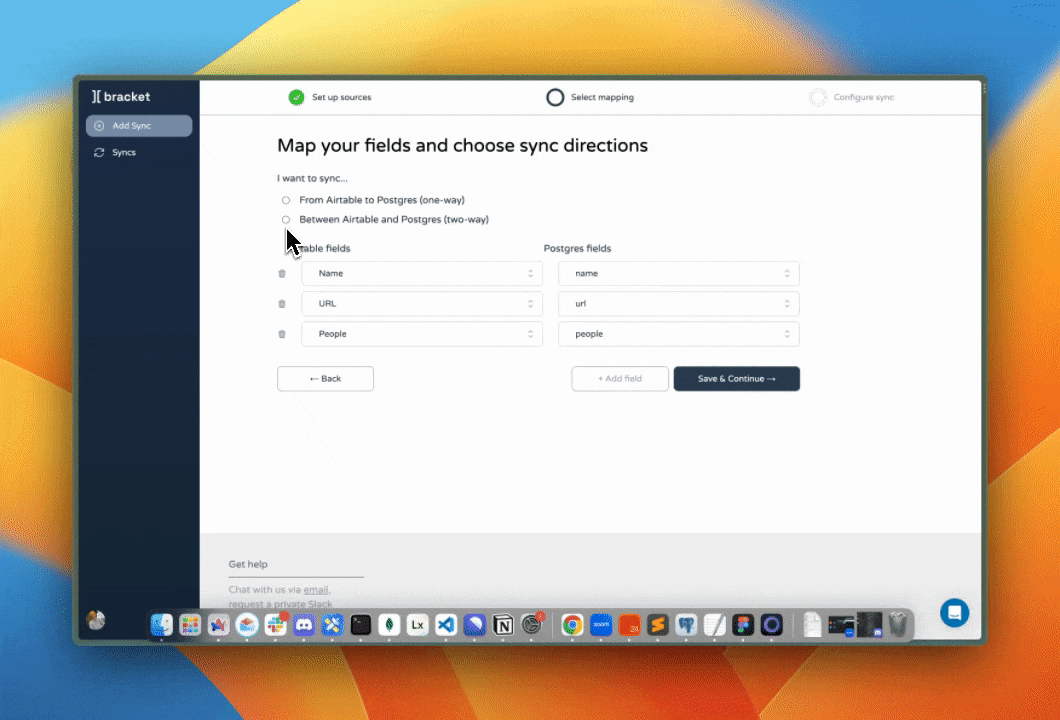
Task: Click Save & Continue
Action: (736, 379)
